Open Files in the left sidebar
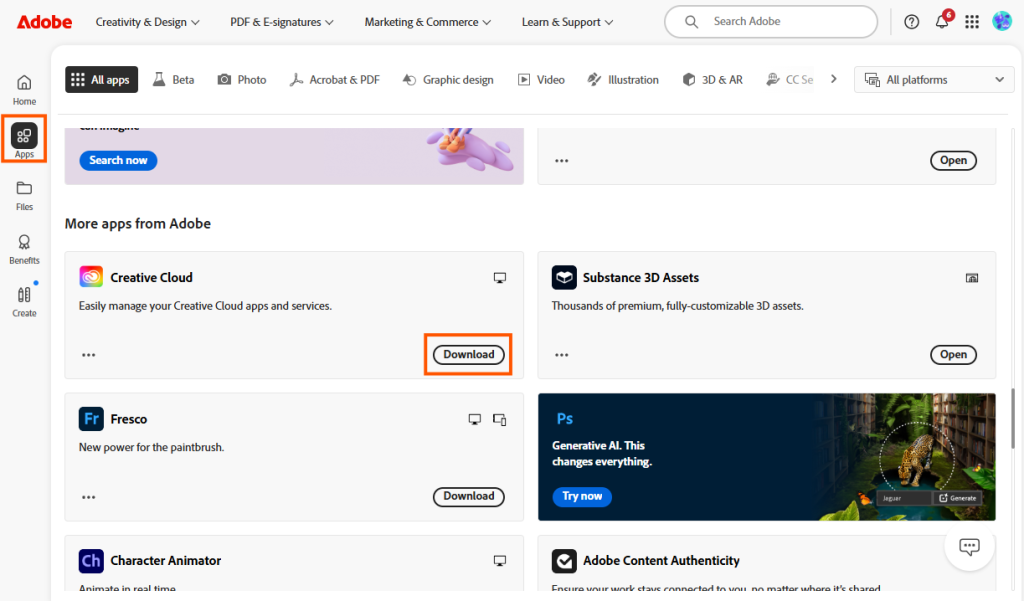 point(24,196)
